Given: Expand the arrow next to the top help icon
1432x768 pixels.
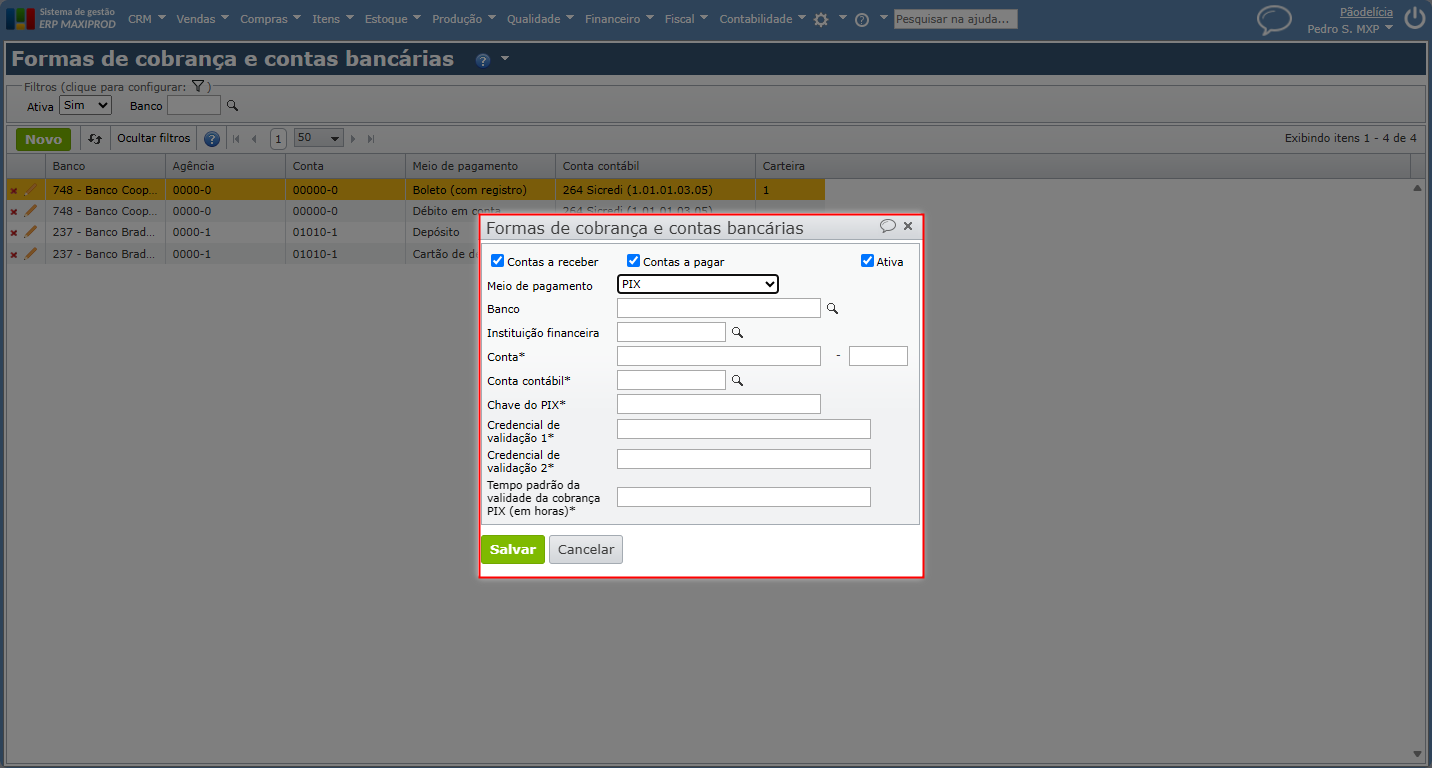Looking at the screenshot, I should click(884, 18).
